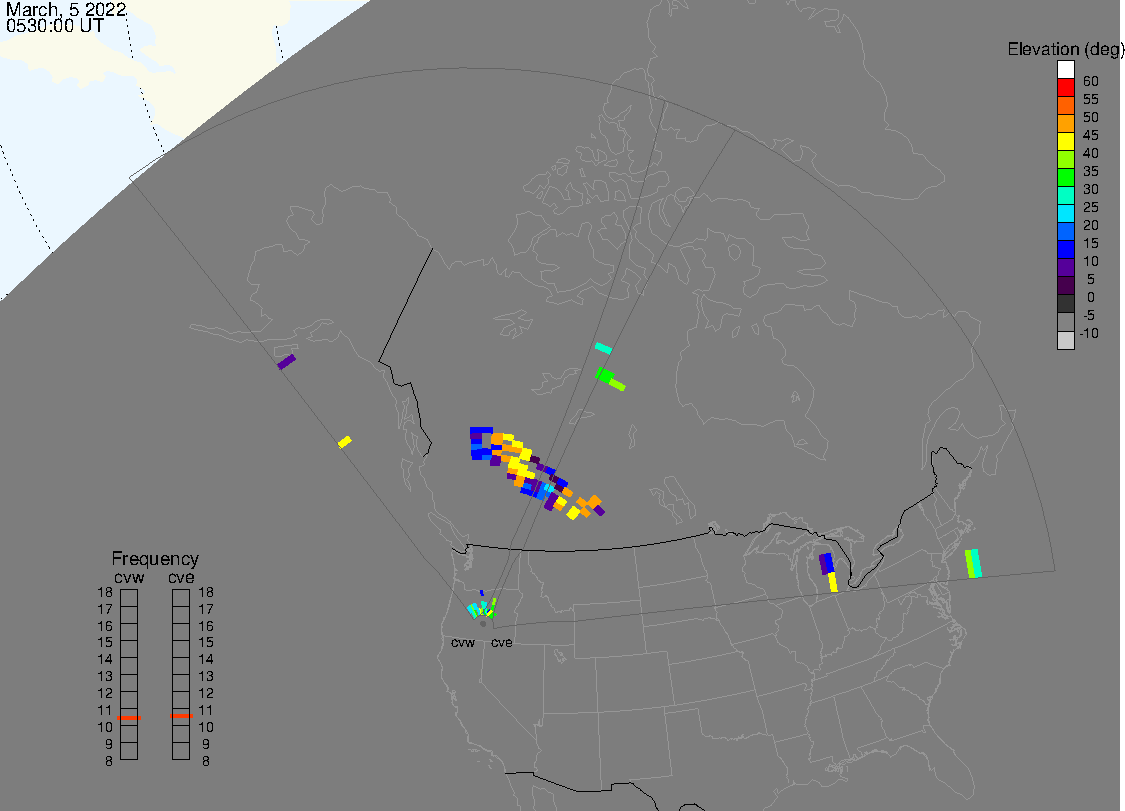
Task: Pick the yellow swatch in the Elevation legend
Action: click(1065, 141)
